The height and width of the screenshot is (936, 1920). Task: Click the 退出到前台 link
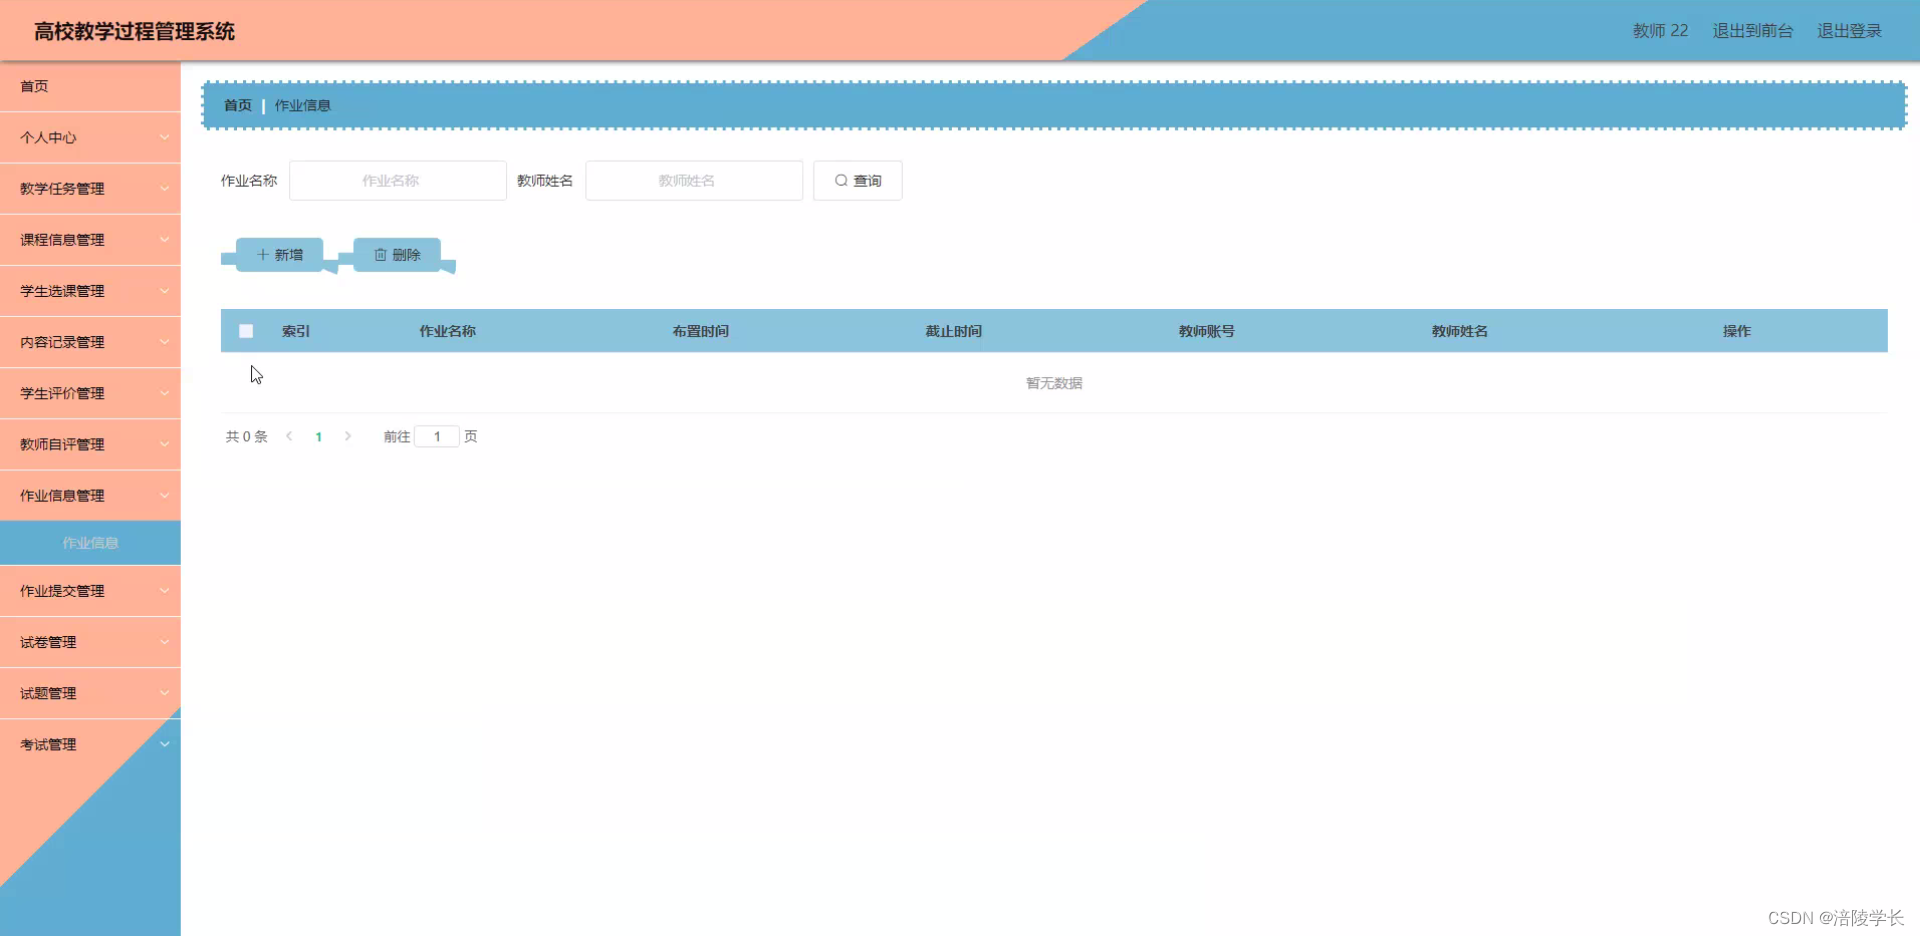click(1752, 30)
